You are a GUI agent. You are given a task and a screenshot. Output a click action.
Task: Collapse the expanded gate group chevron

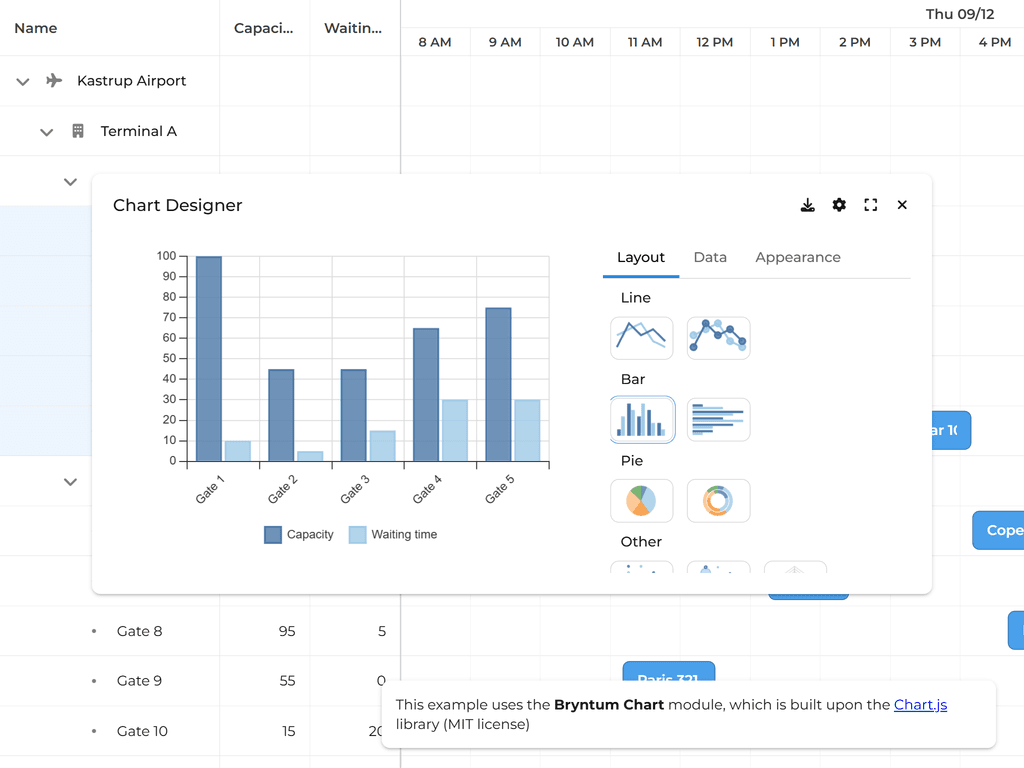[70, 181]
